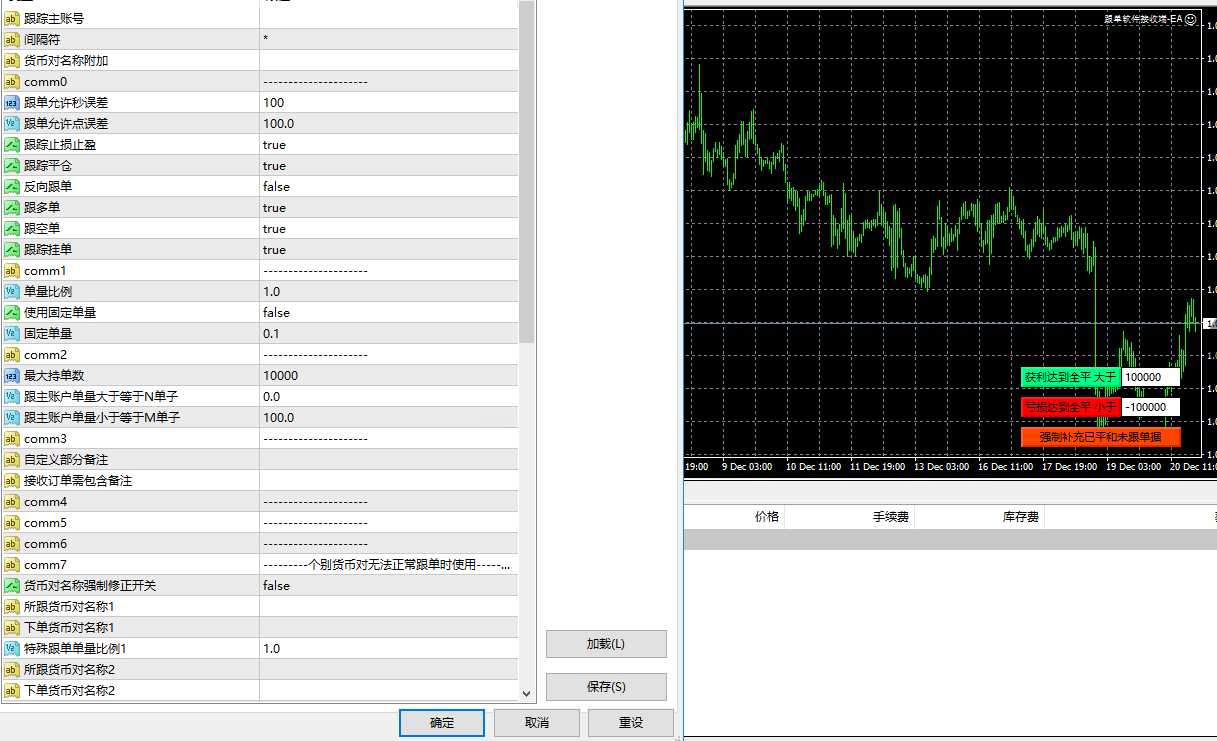Click the boolean icon beside 跟多单

(x=12, y=207)
